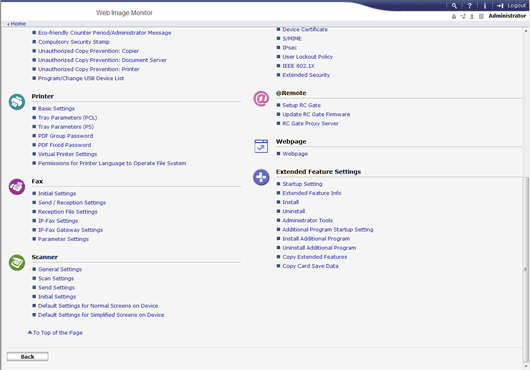Screen dimensions: 530x370
Task: Open Copy Extended Features
Action: (315, 257)
